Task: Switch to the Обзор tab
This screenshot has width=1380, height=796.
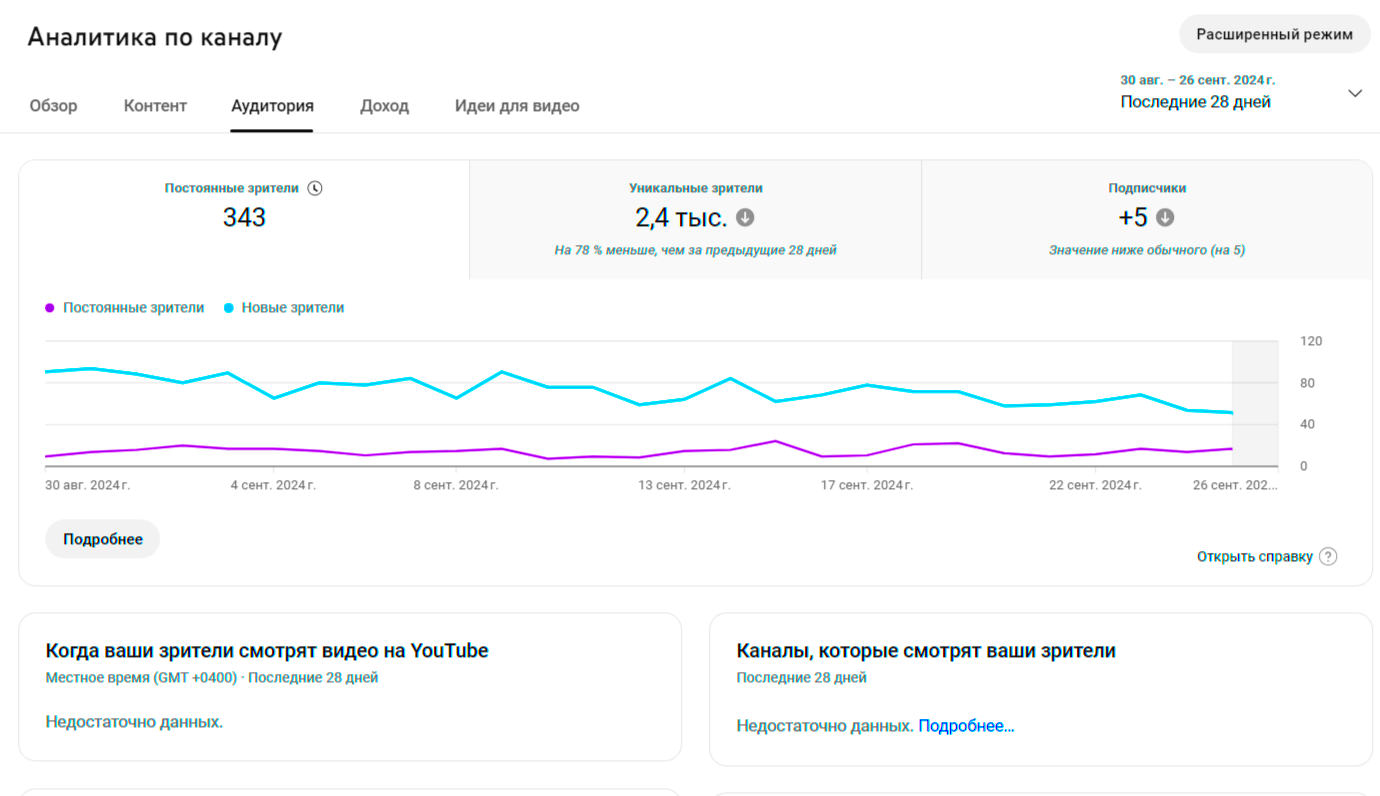Action: tap(53, 106)
